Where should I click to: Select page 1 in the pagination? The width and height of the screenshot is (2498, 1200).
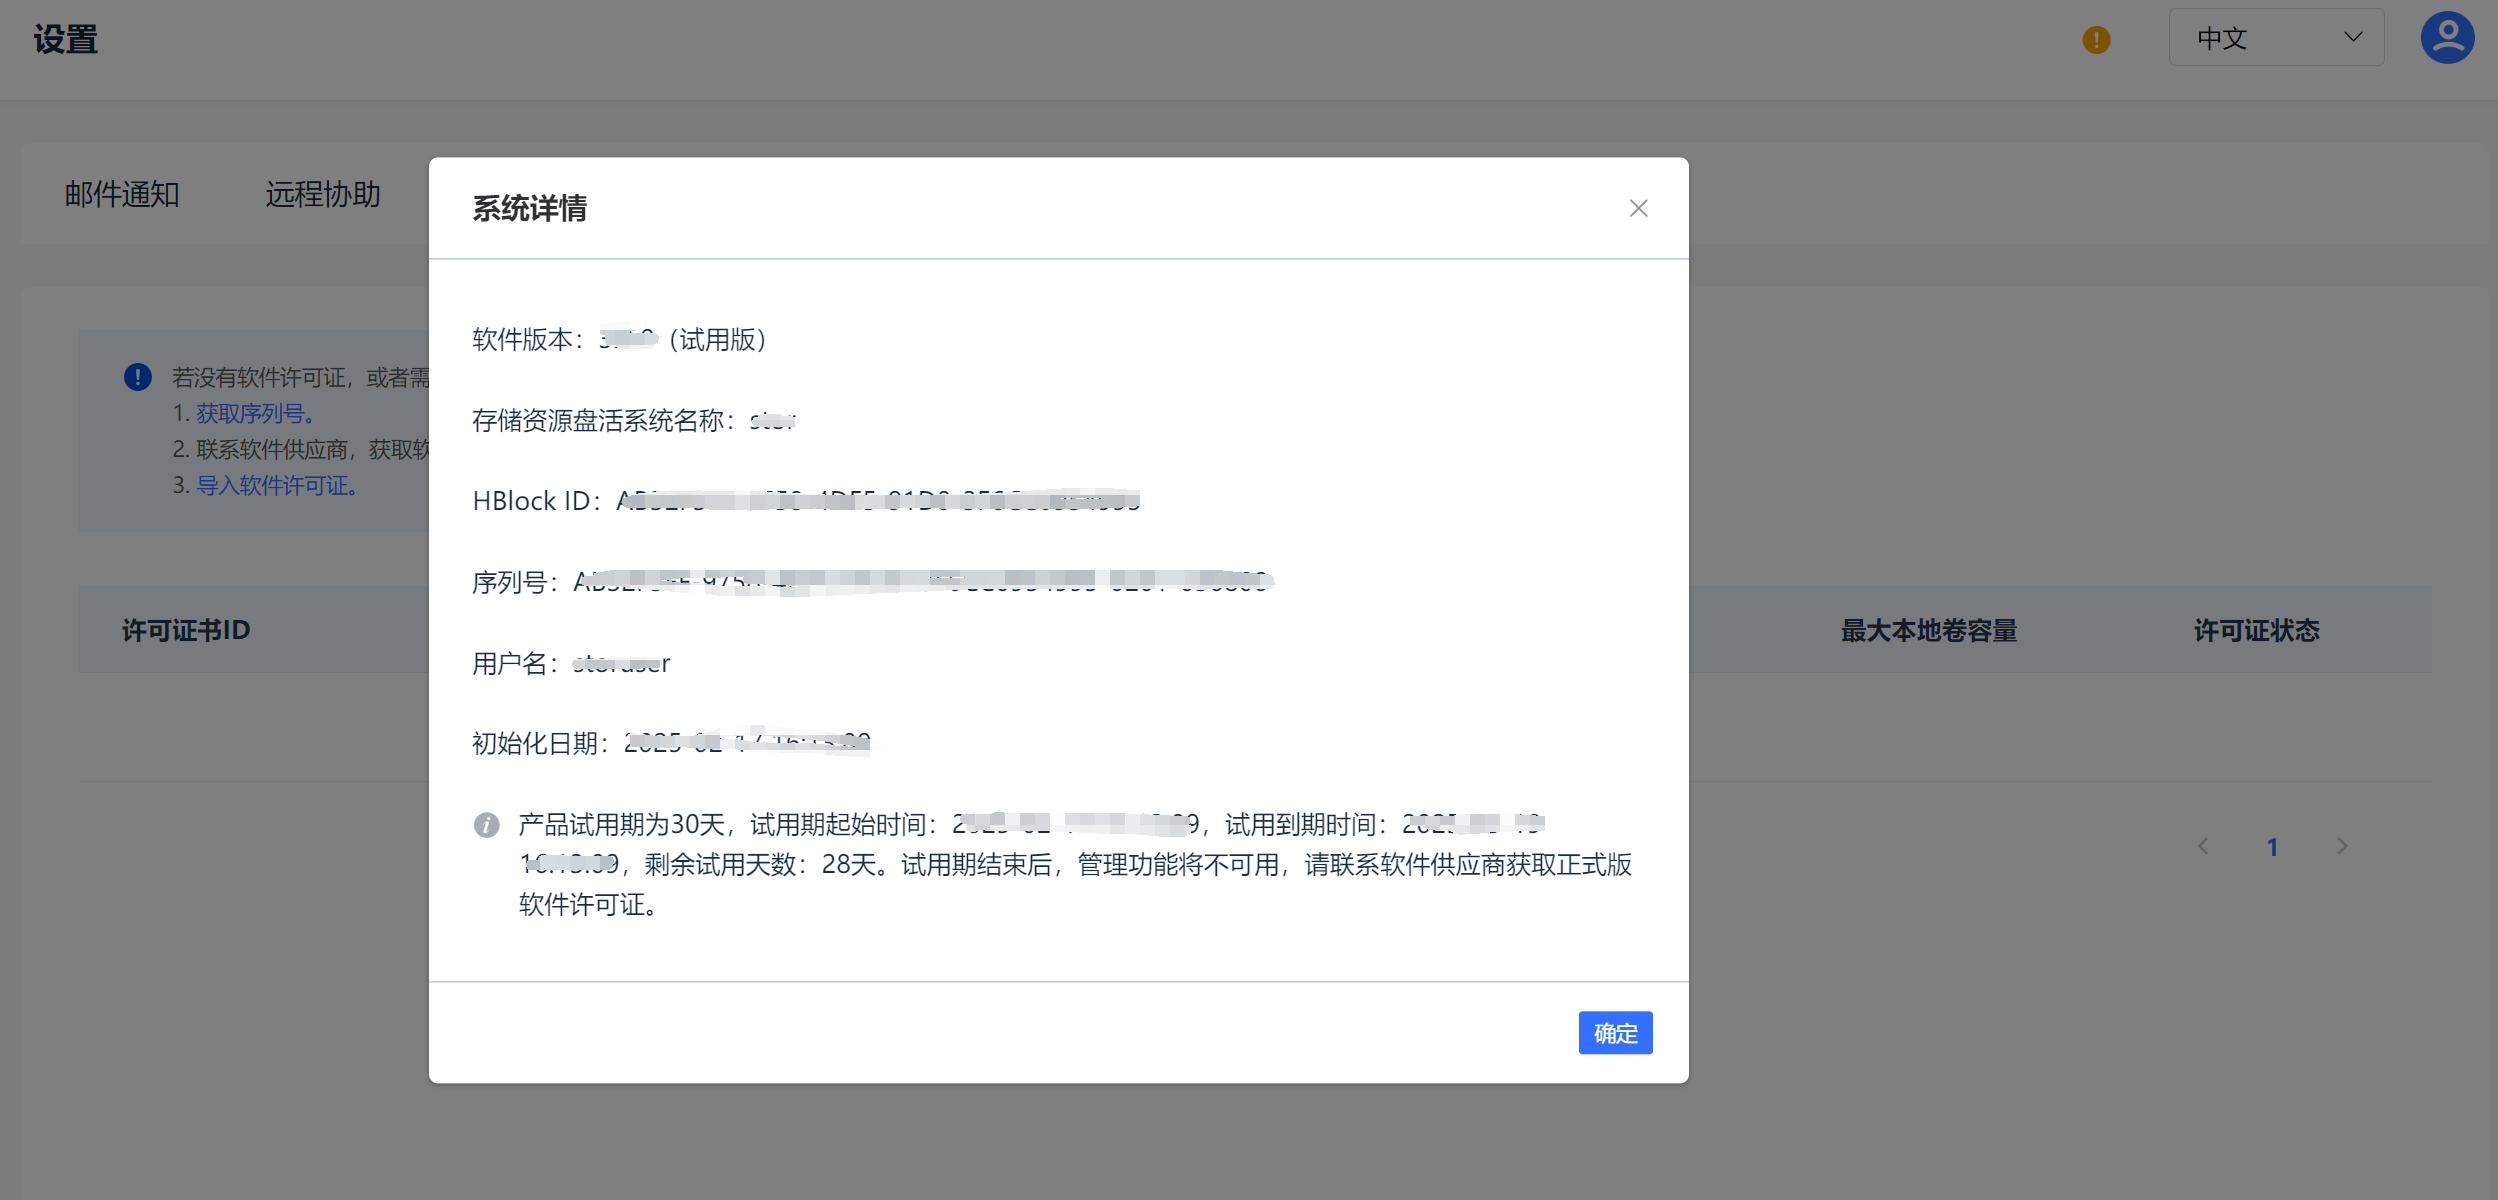click(2272, 847)
